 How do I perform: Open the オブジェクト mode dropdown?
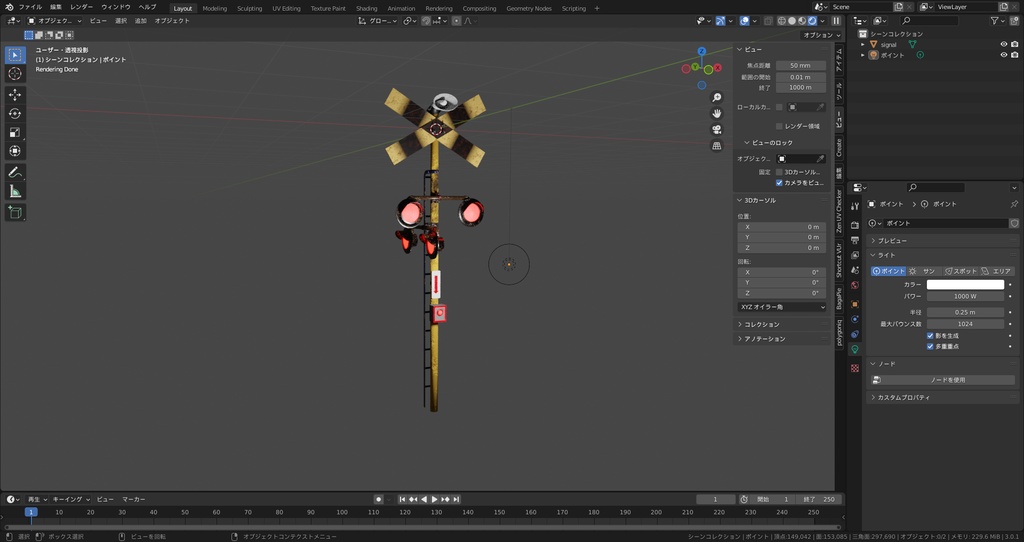[54, 21]
